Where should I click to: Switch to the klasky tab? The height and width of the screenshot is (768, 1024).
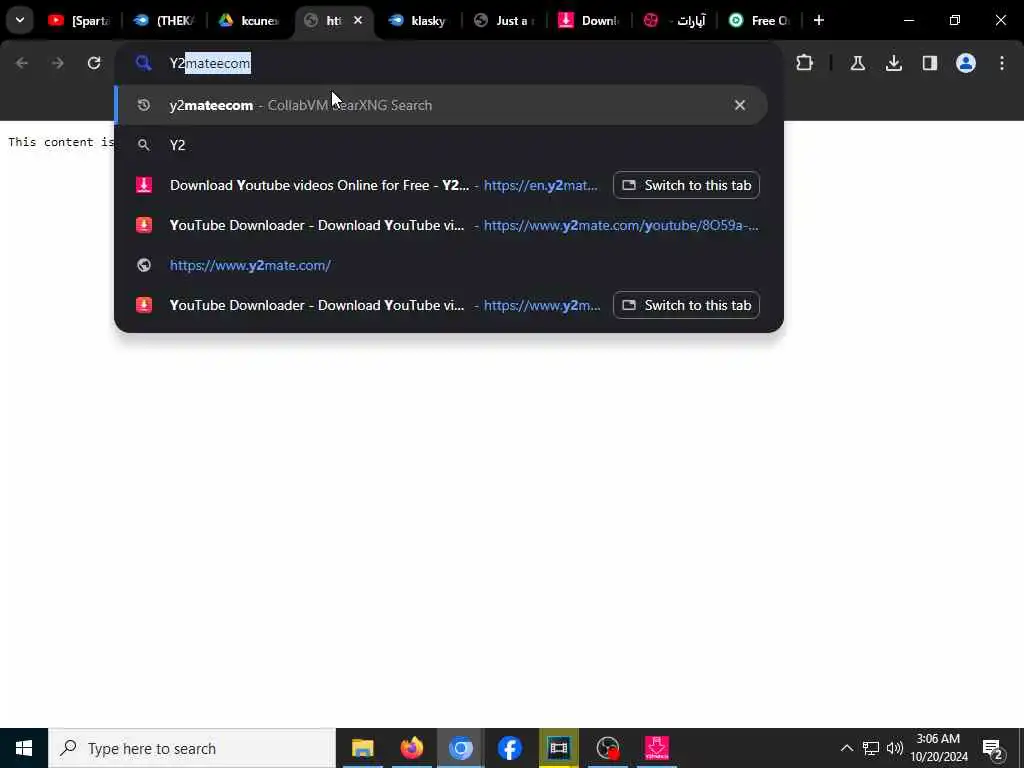click(x=419, y=20)
